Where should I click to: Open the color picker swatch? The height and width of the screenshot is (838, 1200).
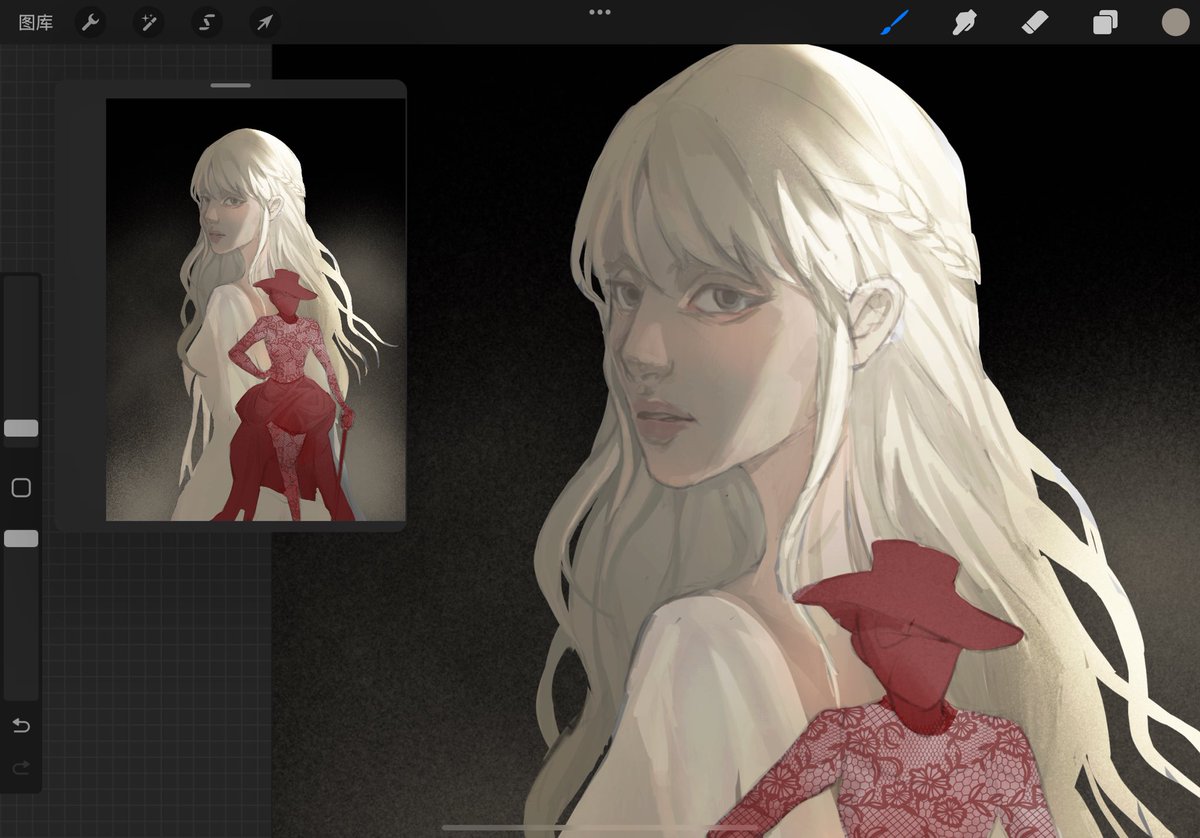point(1174,22)
